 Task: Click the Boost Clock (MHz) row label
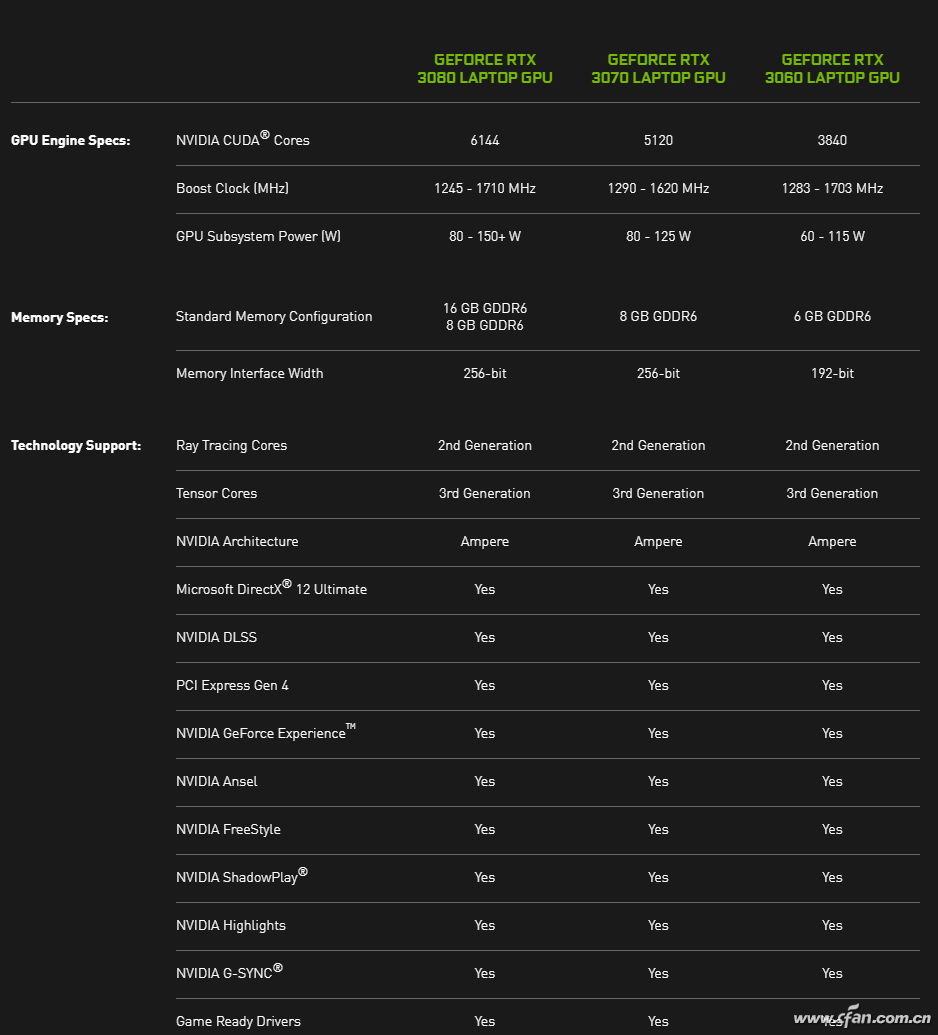coord(232,188)
